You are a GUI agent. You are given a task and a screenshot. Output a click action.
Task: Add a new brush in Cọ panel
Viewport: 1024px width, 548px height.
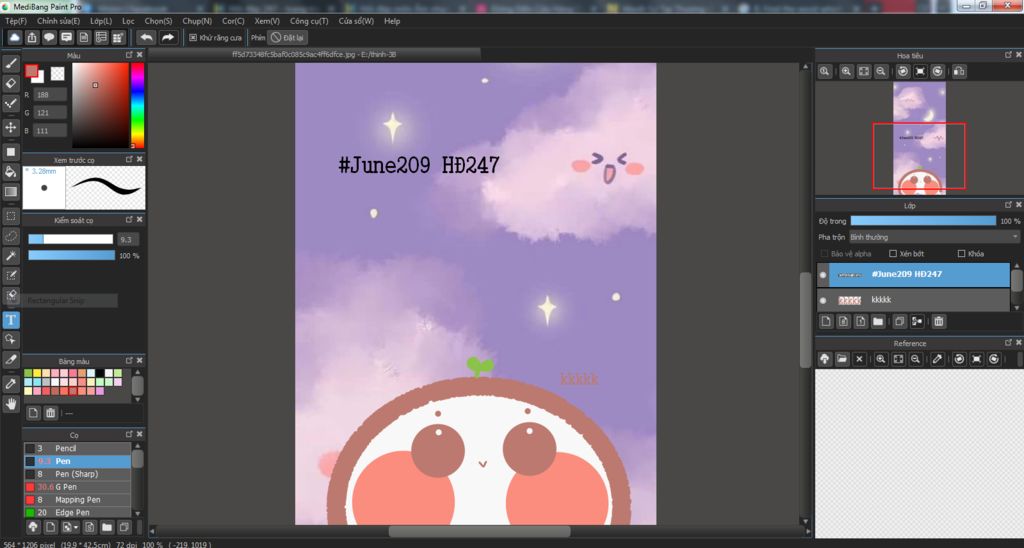point(50,527)
